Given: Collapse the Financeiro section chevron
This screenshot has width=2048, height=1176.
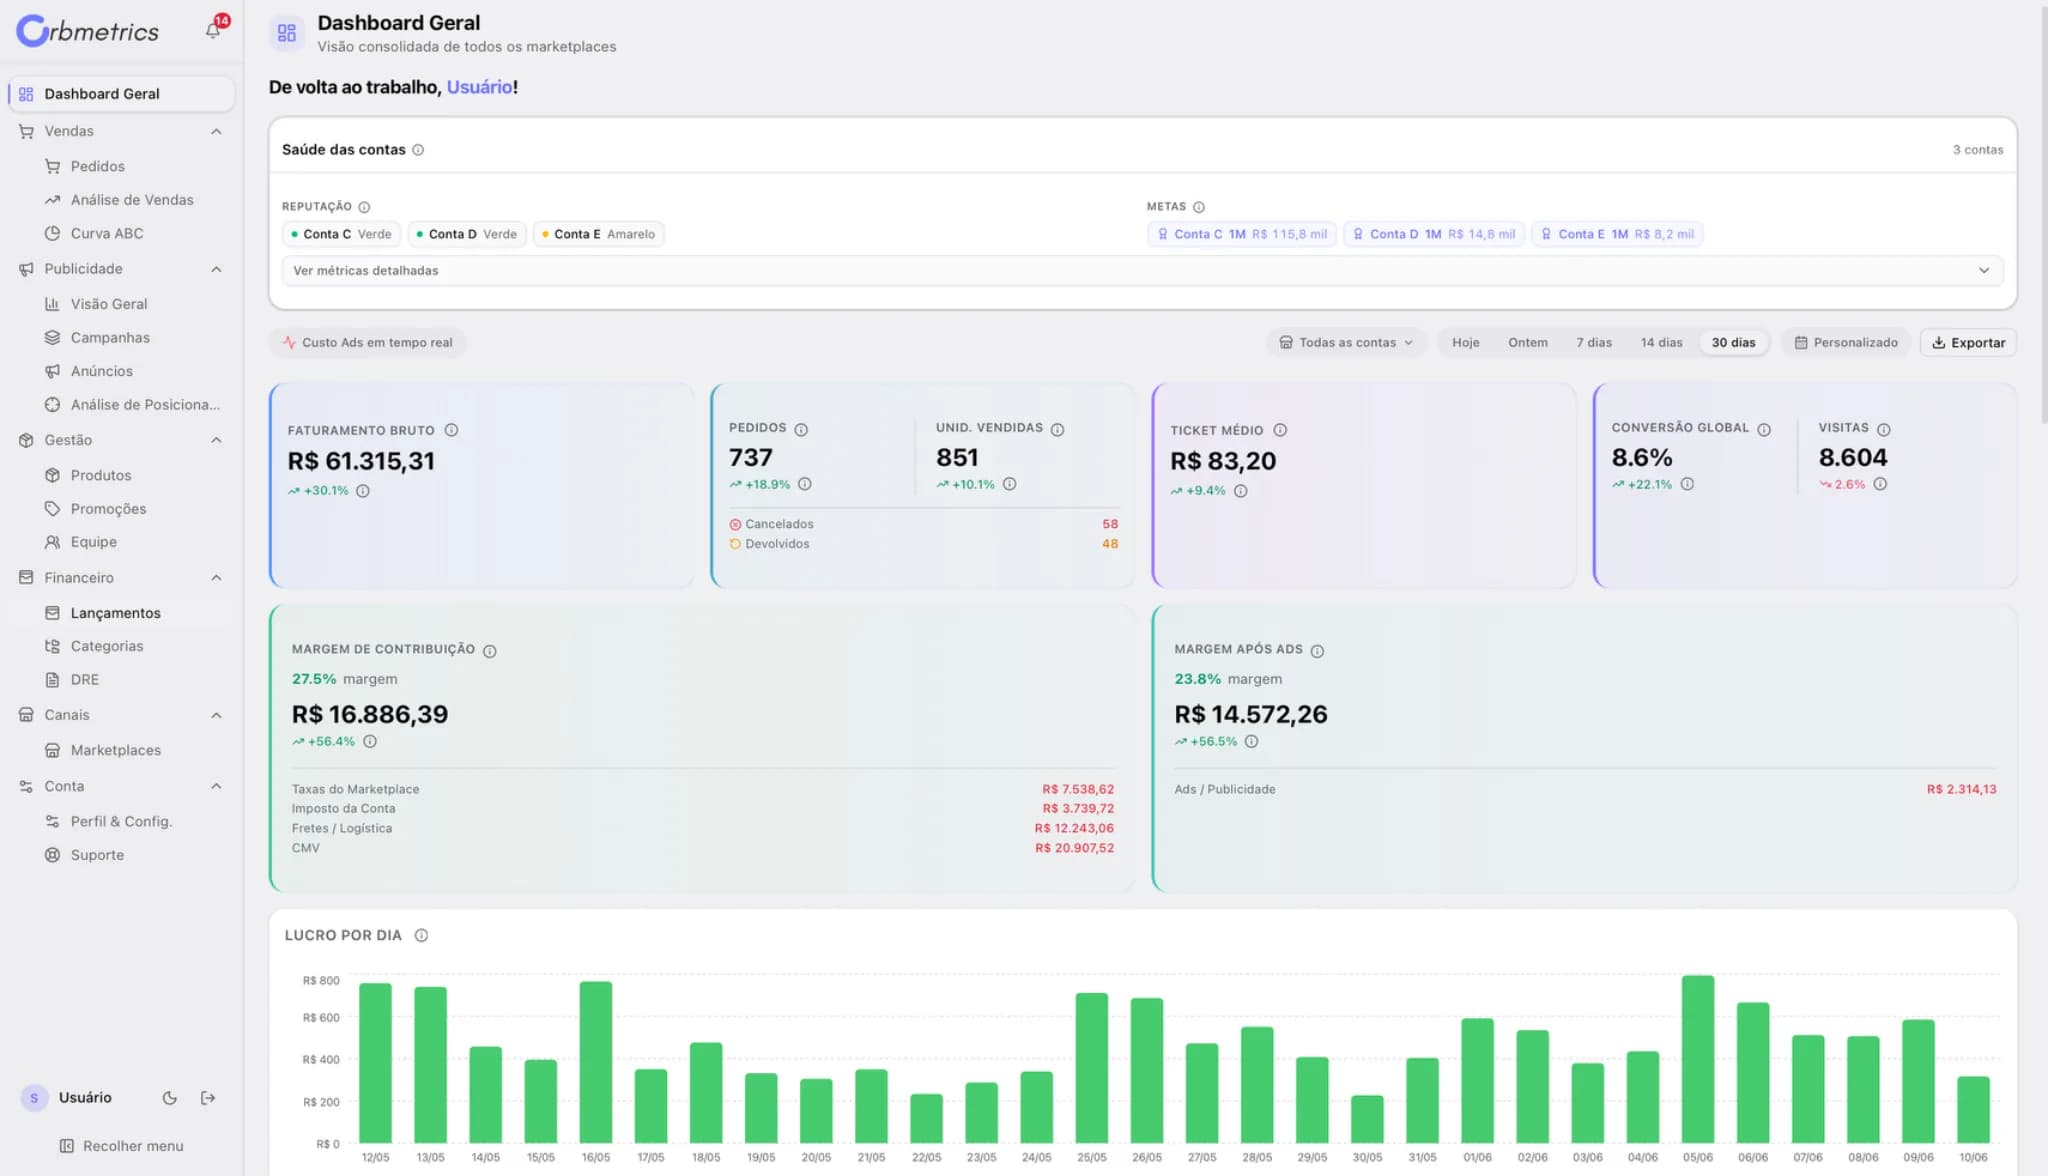Looking at the screenshot, I should click(x=216, y=578).
